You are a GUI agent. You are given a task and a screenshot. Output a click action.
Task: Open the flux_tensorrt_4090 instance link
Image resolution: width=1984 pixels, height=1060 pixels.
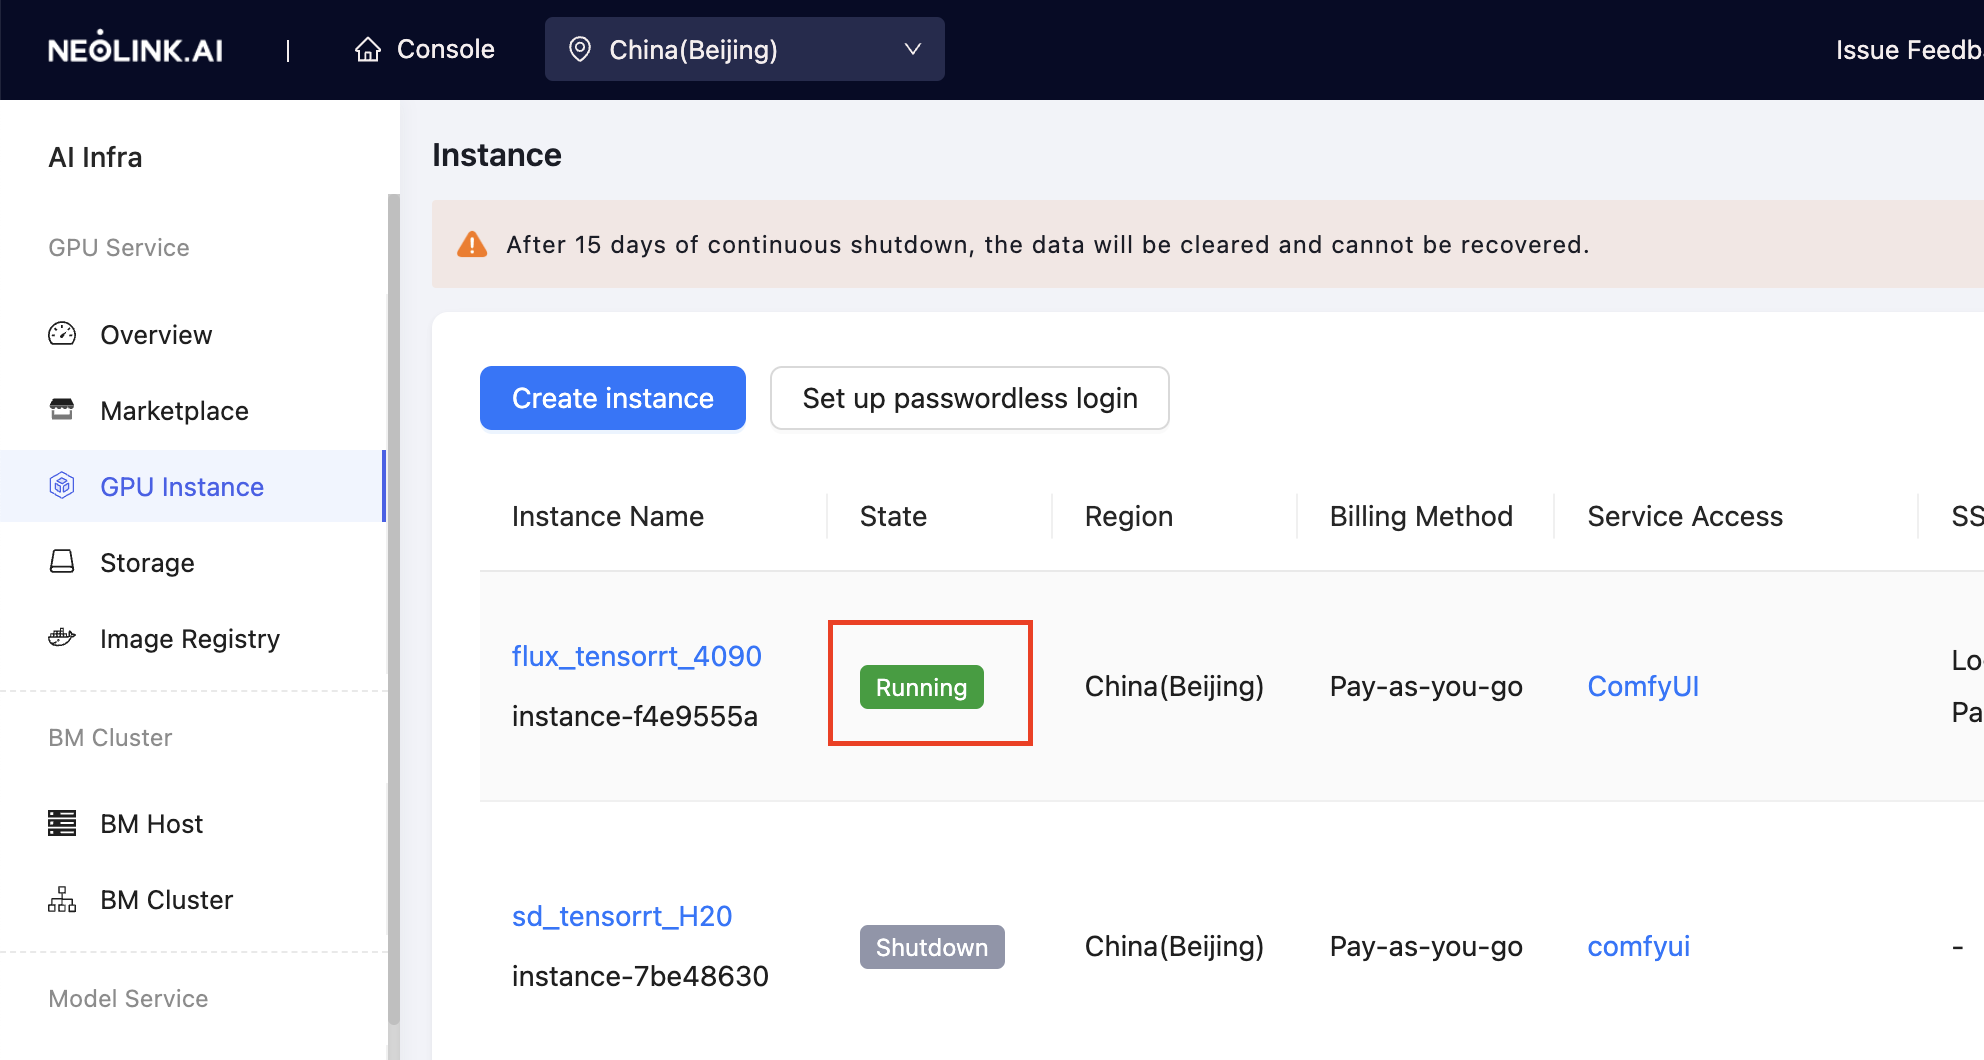pyautogui.click(x=637, y=656)
